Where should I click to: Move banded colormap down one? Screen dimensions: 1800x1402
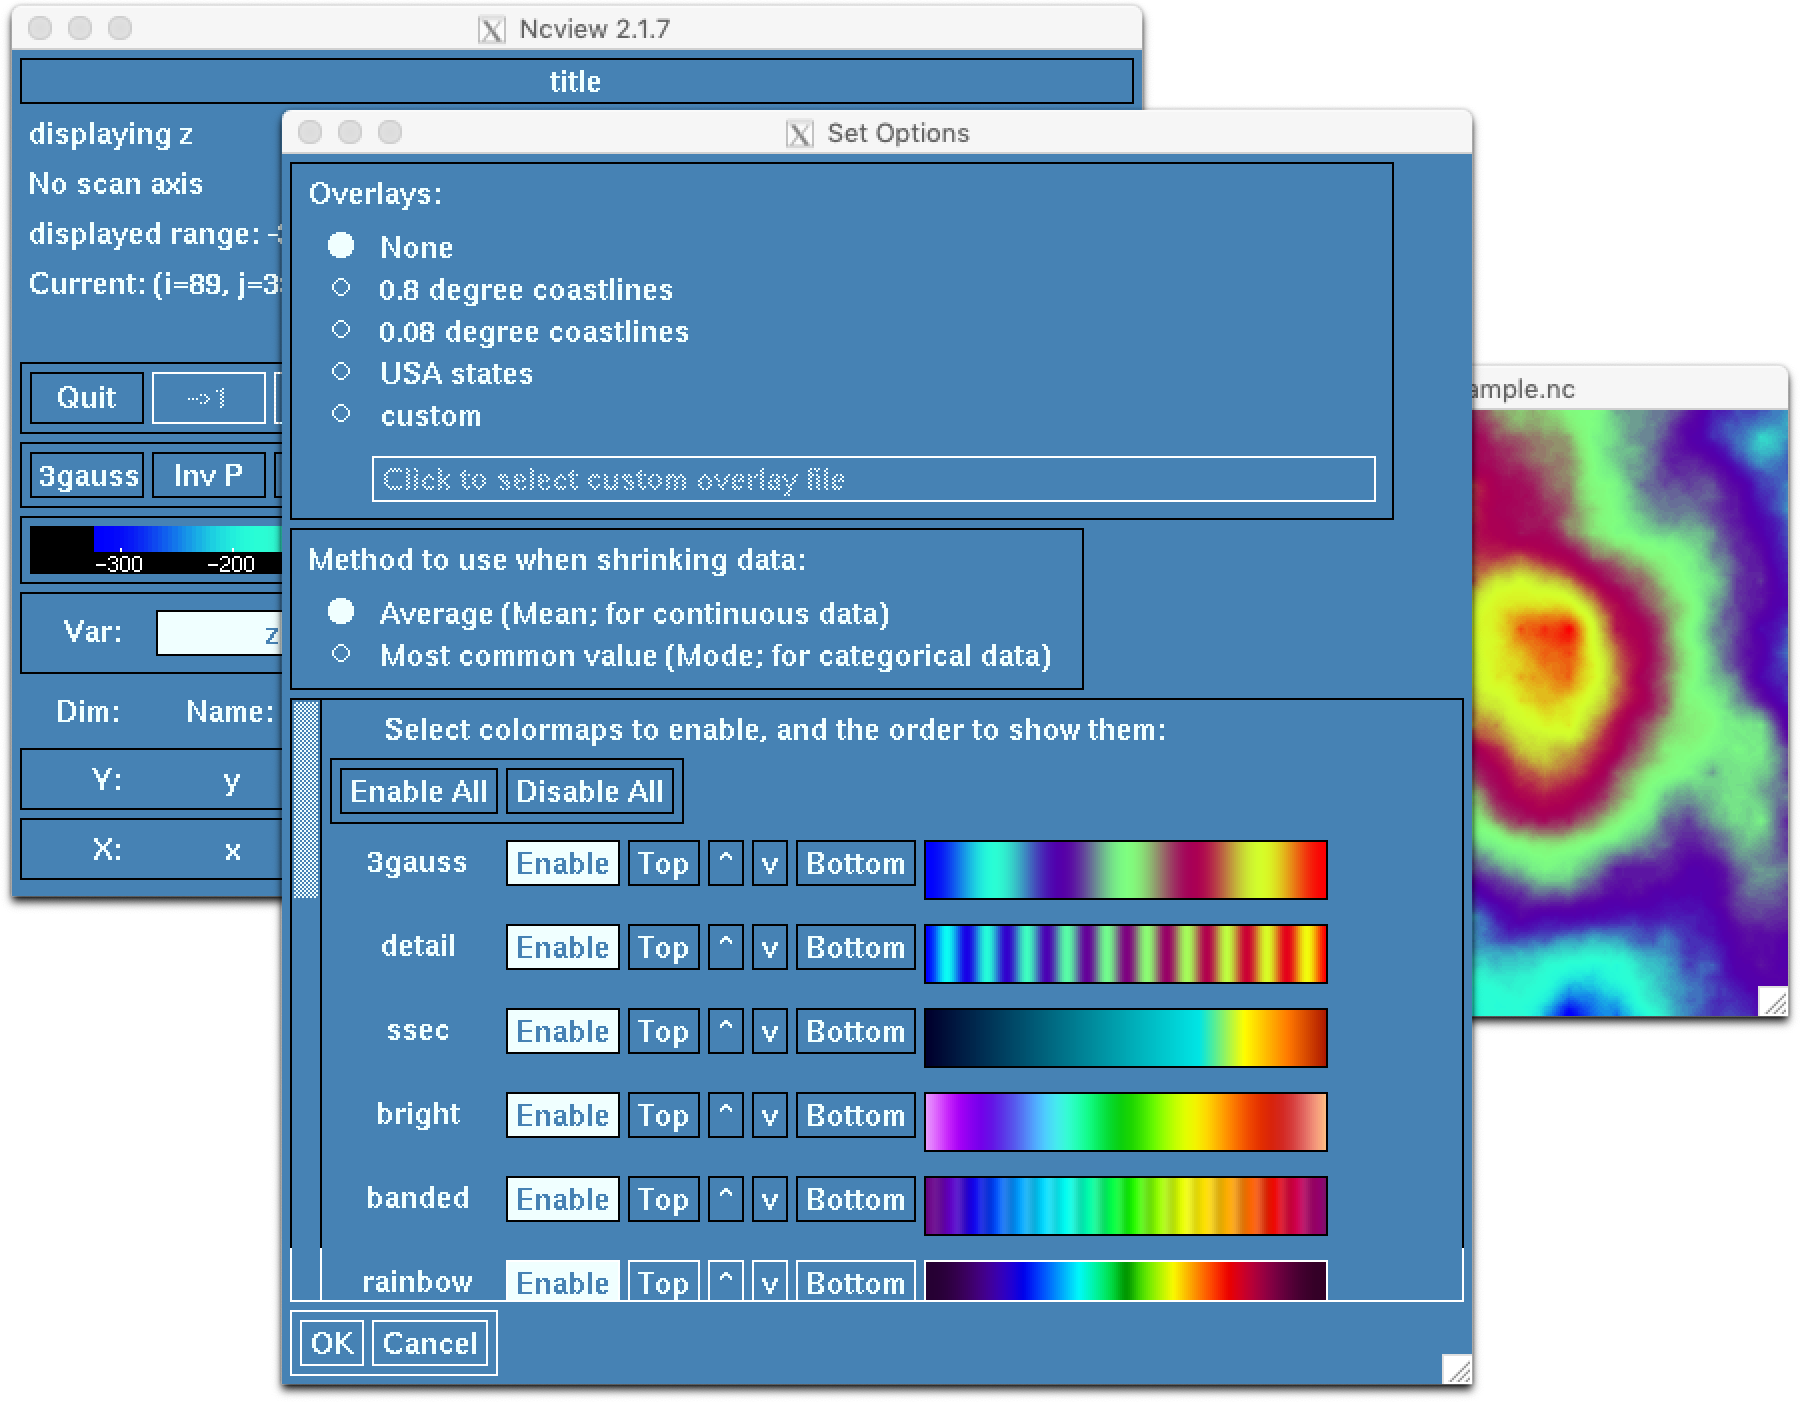tap(769, 1199)
